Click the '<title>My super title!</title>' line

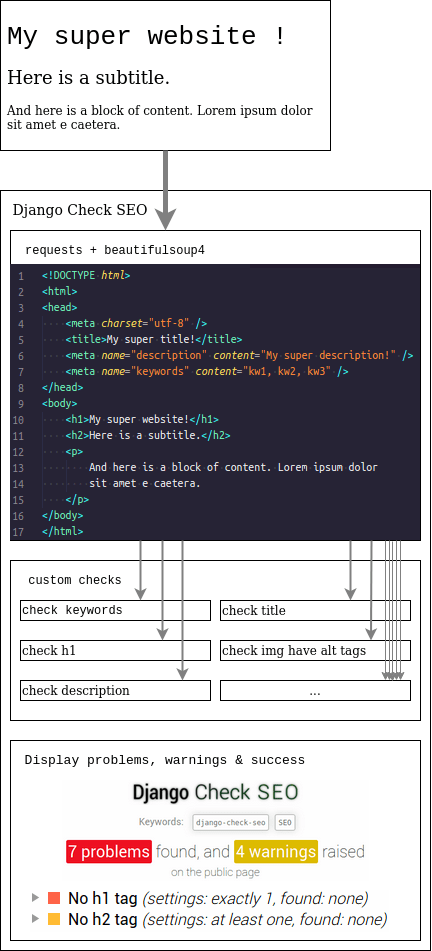click(154, 339)
